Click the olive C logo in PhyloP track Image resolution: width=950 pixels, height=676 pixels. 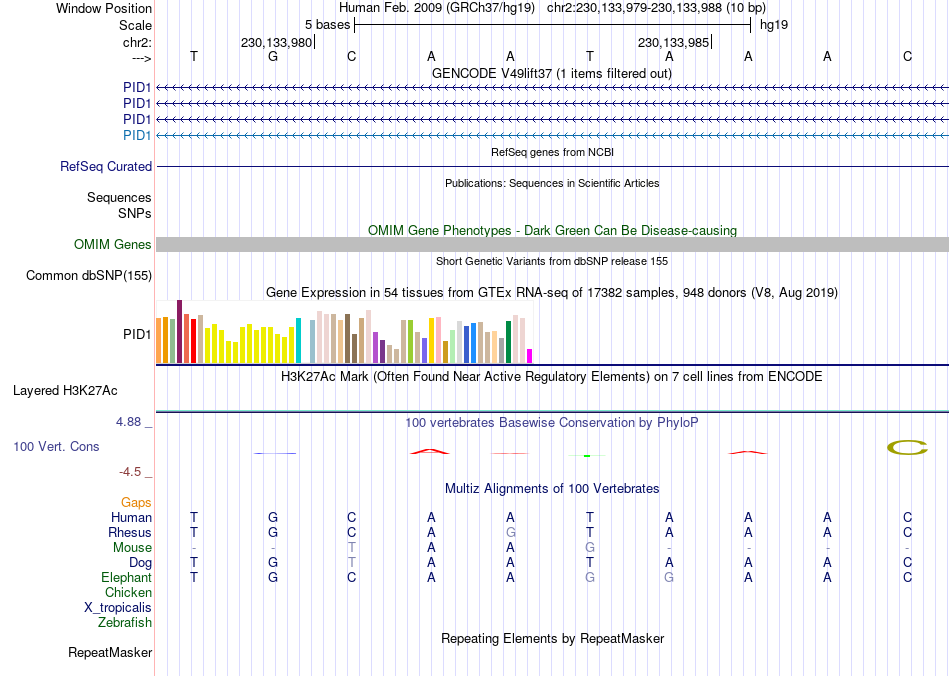click(x=907, y=448)
